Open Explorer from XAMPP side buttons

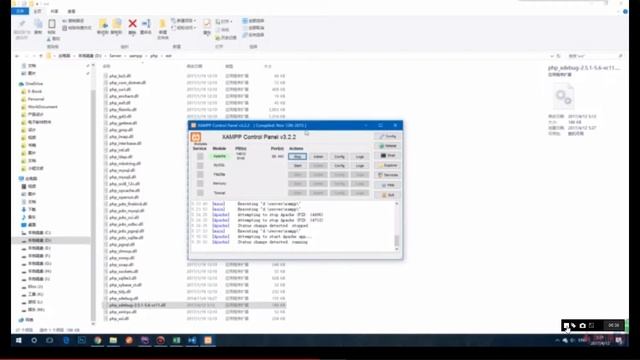[x=387, y=165]
